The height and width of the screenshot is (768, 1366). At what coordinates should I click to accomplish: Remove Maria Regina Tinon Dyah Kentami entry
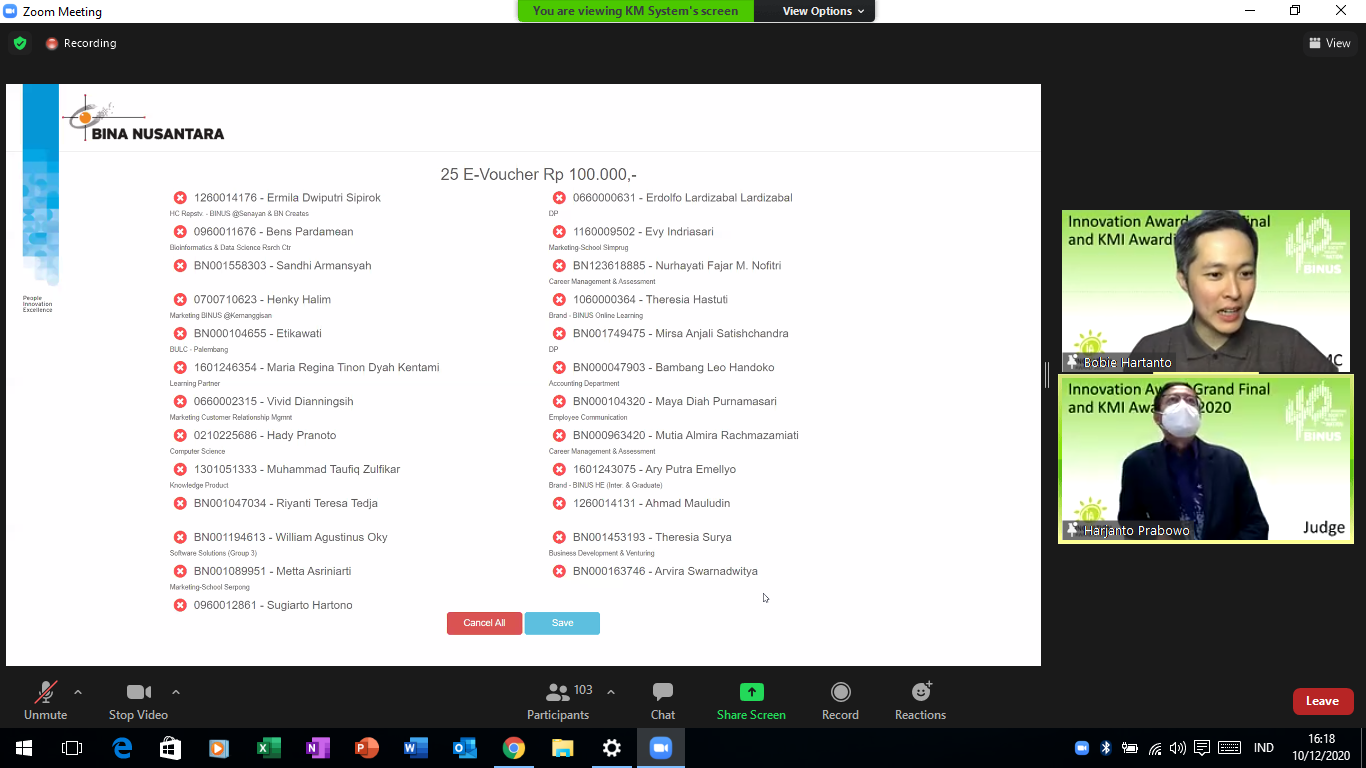tap(180, 368)
